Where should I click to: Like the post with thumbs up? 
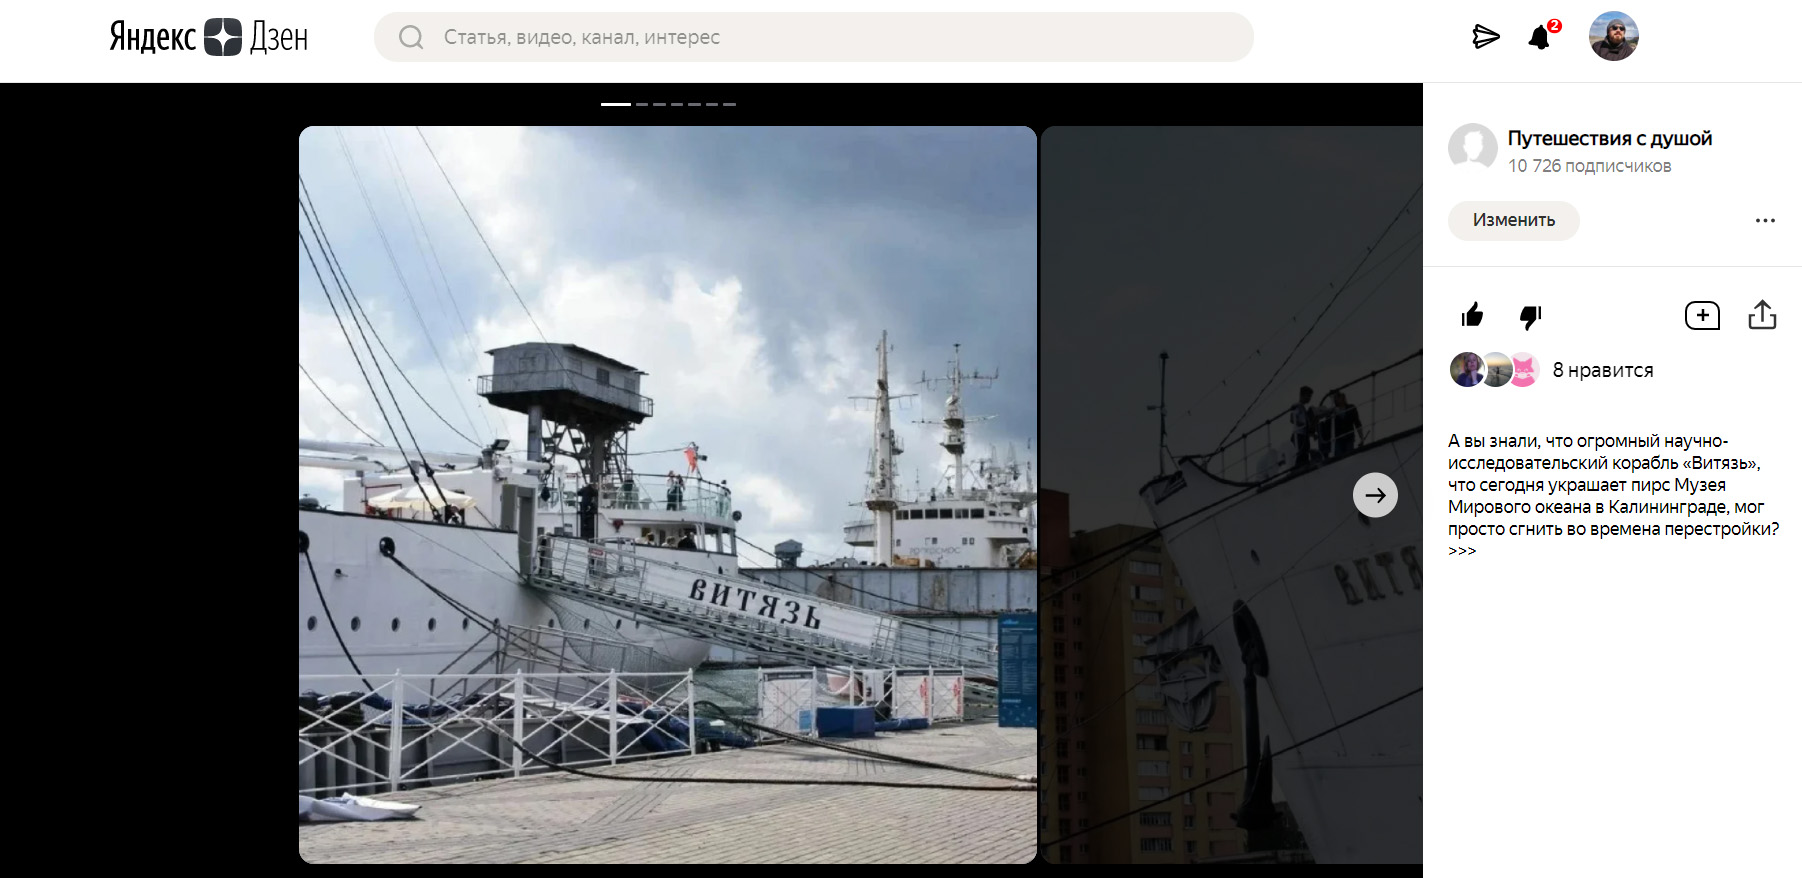click(x=1472, y=316)
